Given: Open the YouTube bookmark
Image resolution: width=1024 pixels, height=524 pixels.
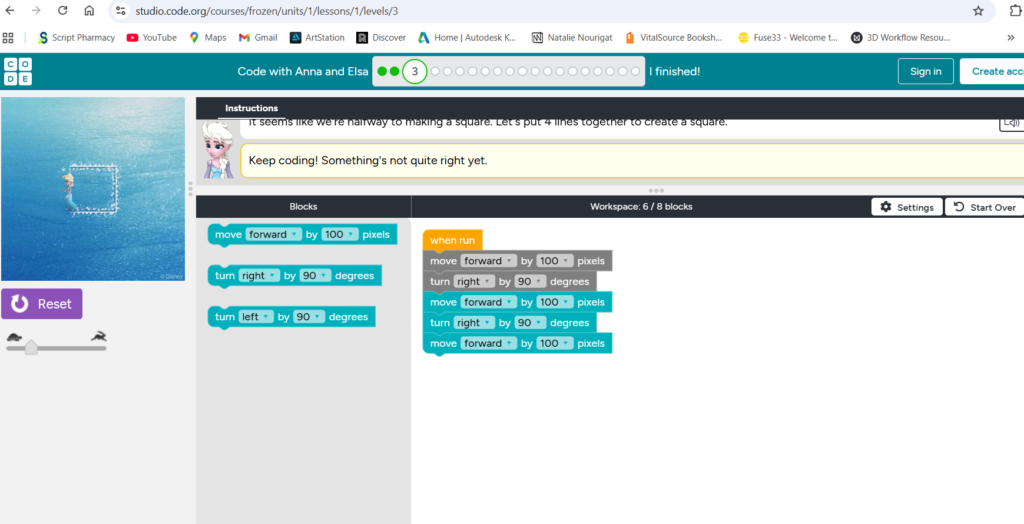Looking at the screenshot, I should coord(151,37).
